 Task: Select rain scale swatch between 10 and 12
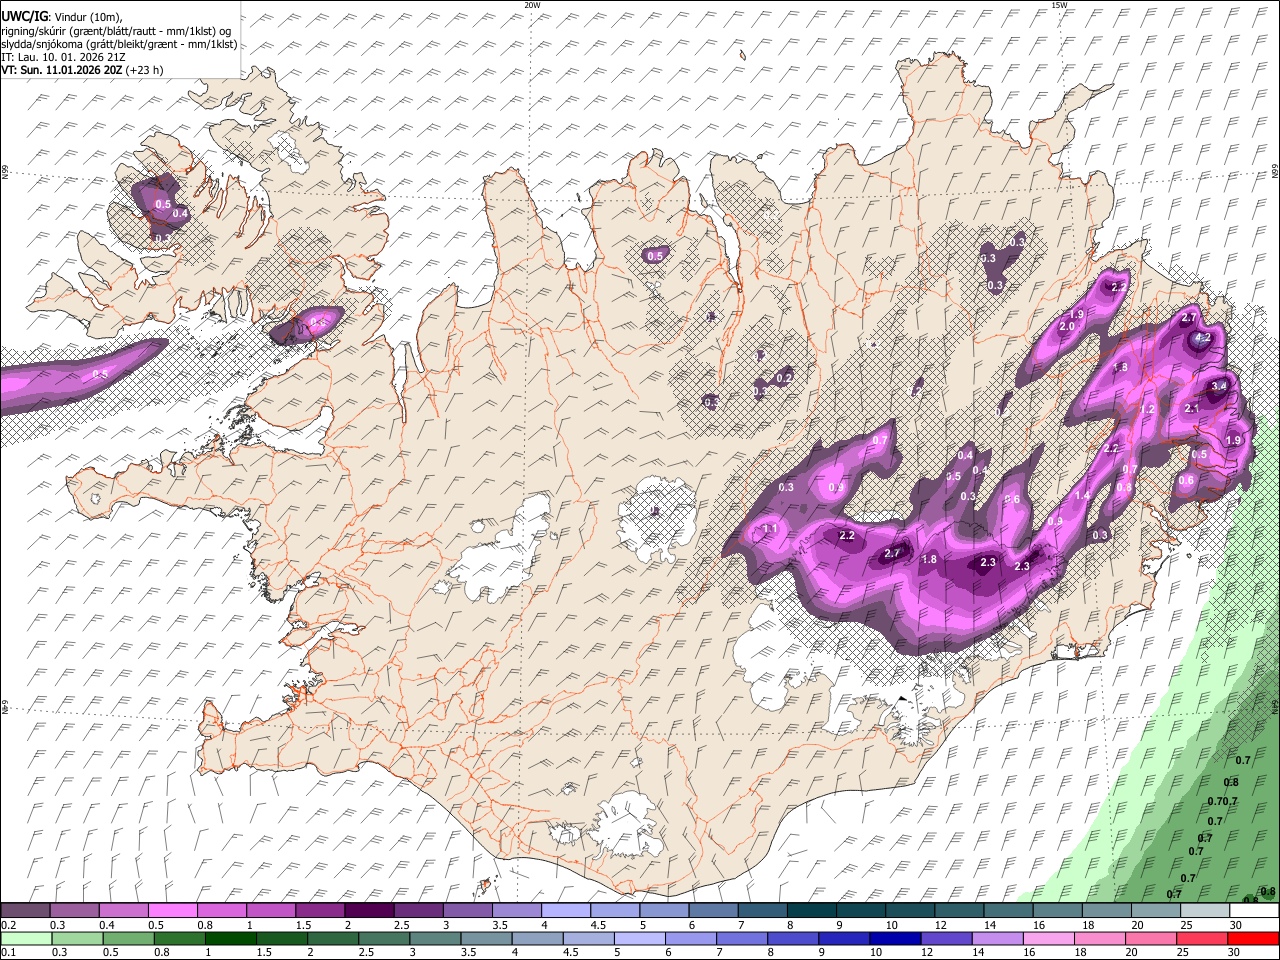click(896, 939)
